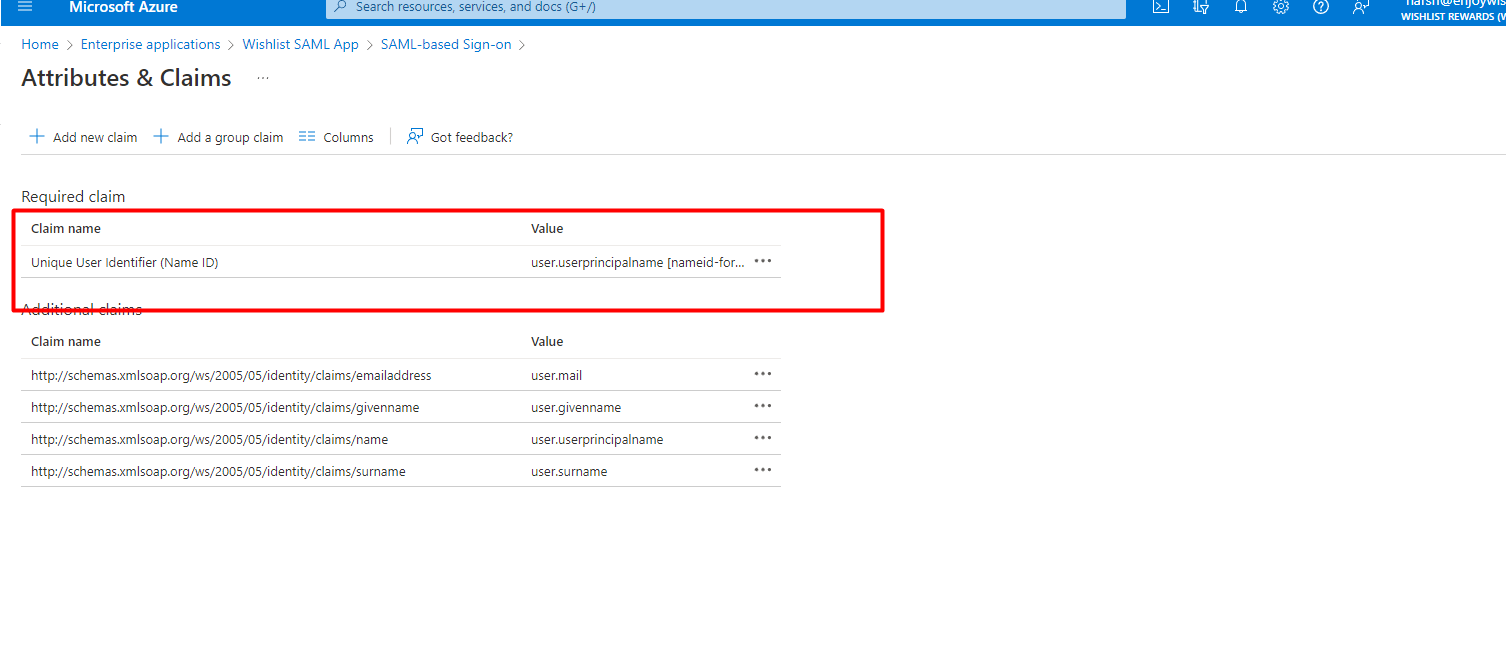Click user.userprincipalname in the name claim row
Viewport: 1506px width, 647px height.
pos(597,440)
